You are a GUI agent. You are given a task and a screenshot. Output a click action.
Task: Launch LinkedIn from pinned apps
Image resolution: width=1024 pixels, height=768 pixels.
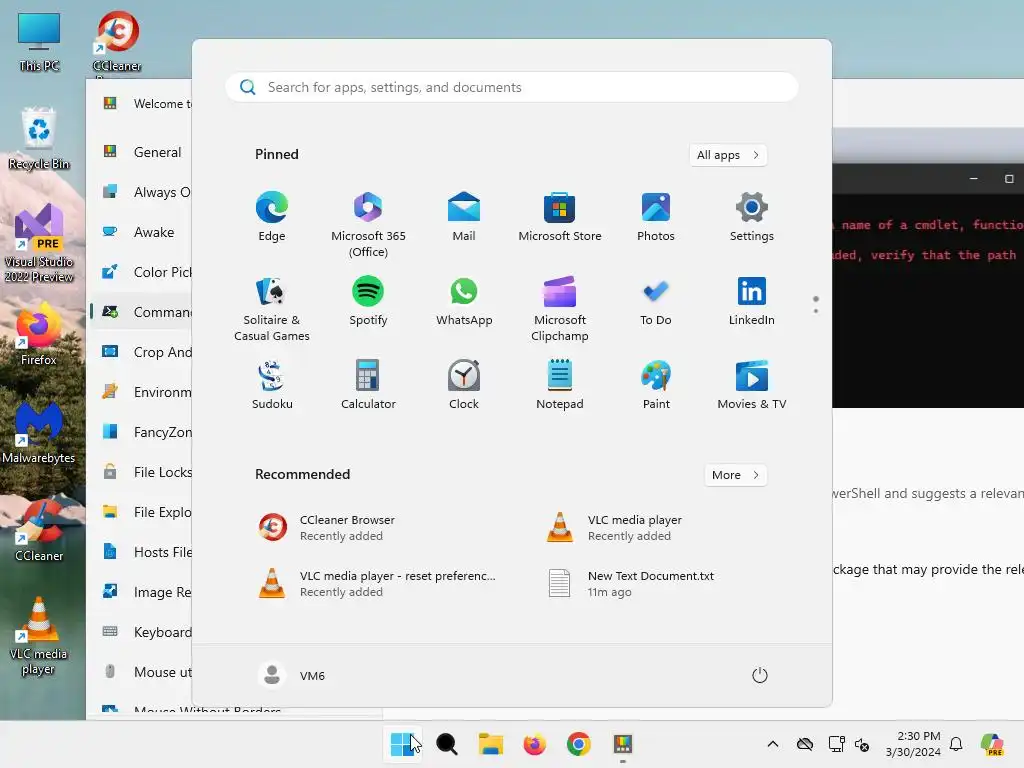click(x=752, y=301)
